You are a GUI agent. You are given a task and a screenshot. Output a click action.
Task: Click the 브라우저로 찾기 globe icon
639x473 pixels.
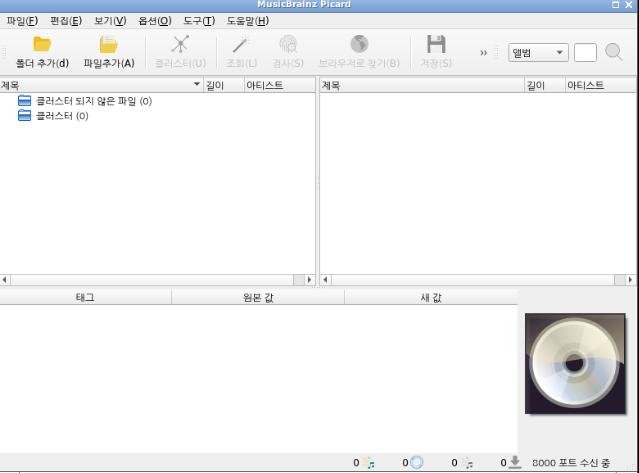click(359, 44)
